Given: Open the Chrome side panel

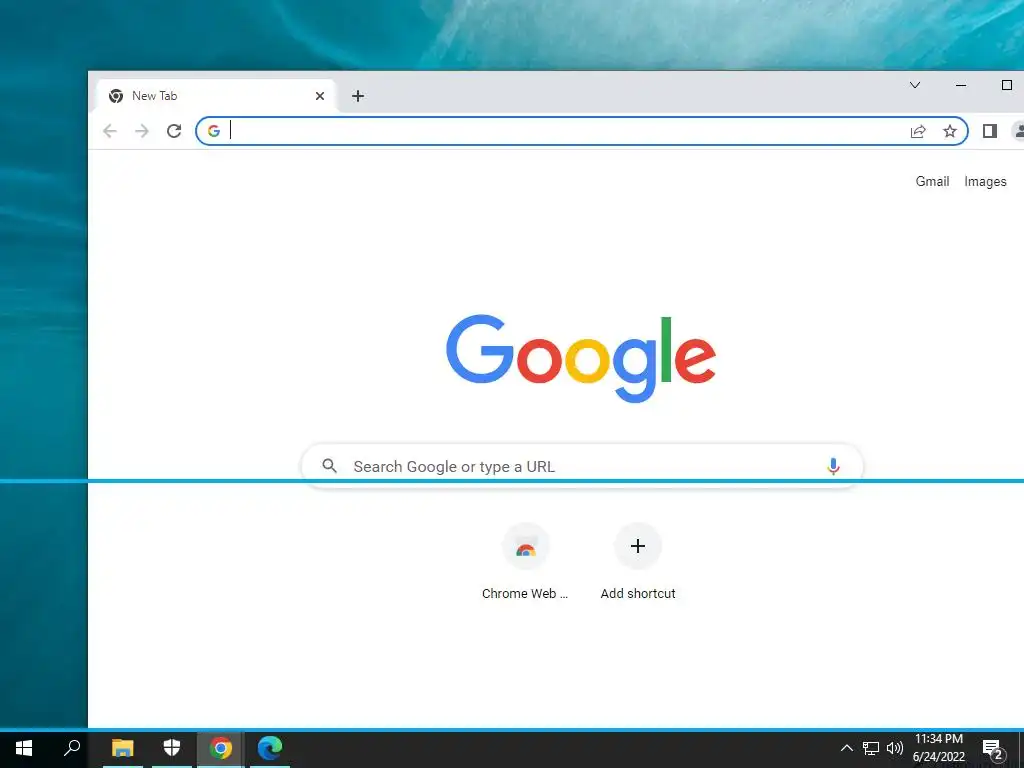Looking at the screenshot, I should [989, 131].
